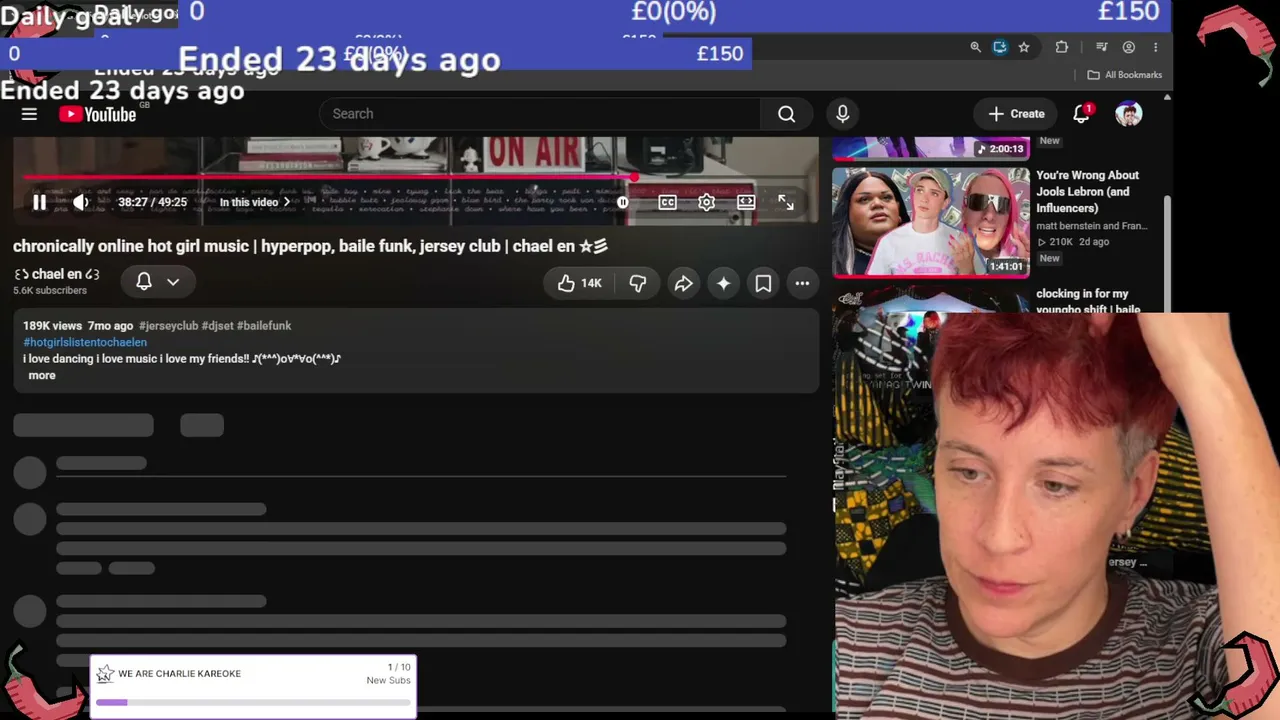Open the Chrome profile icon
The height and width of the screenshot is (720, 1280).
[1129, 47]
